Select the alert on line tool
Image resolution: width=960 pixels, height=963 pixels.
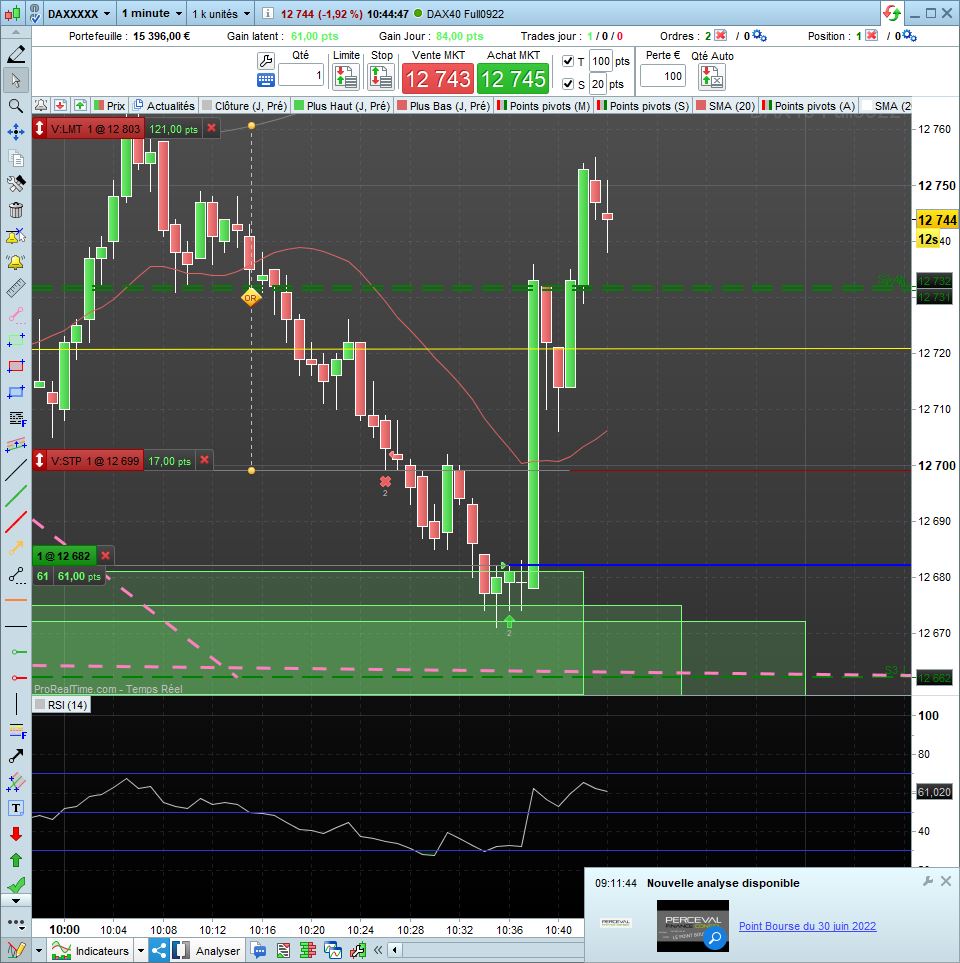(x=16, y=236)
